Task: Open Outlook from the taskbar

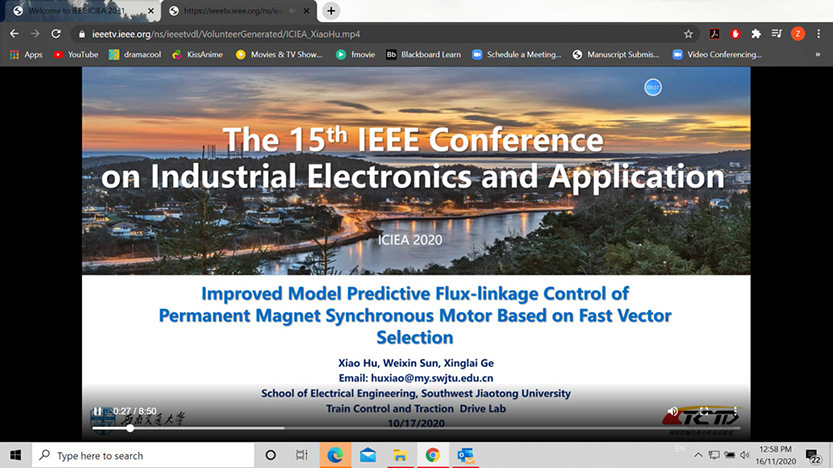Action: click(x=465, y=455)
